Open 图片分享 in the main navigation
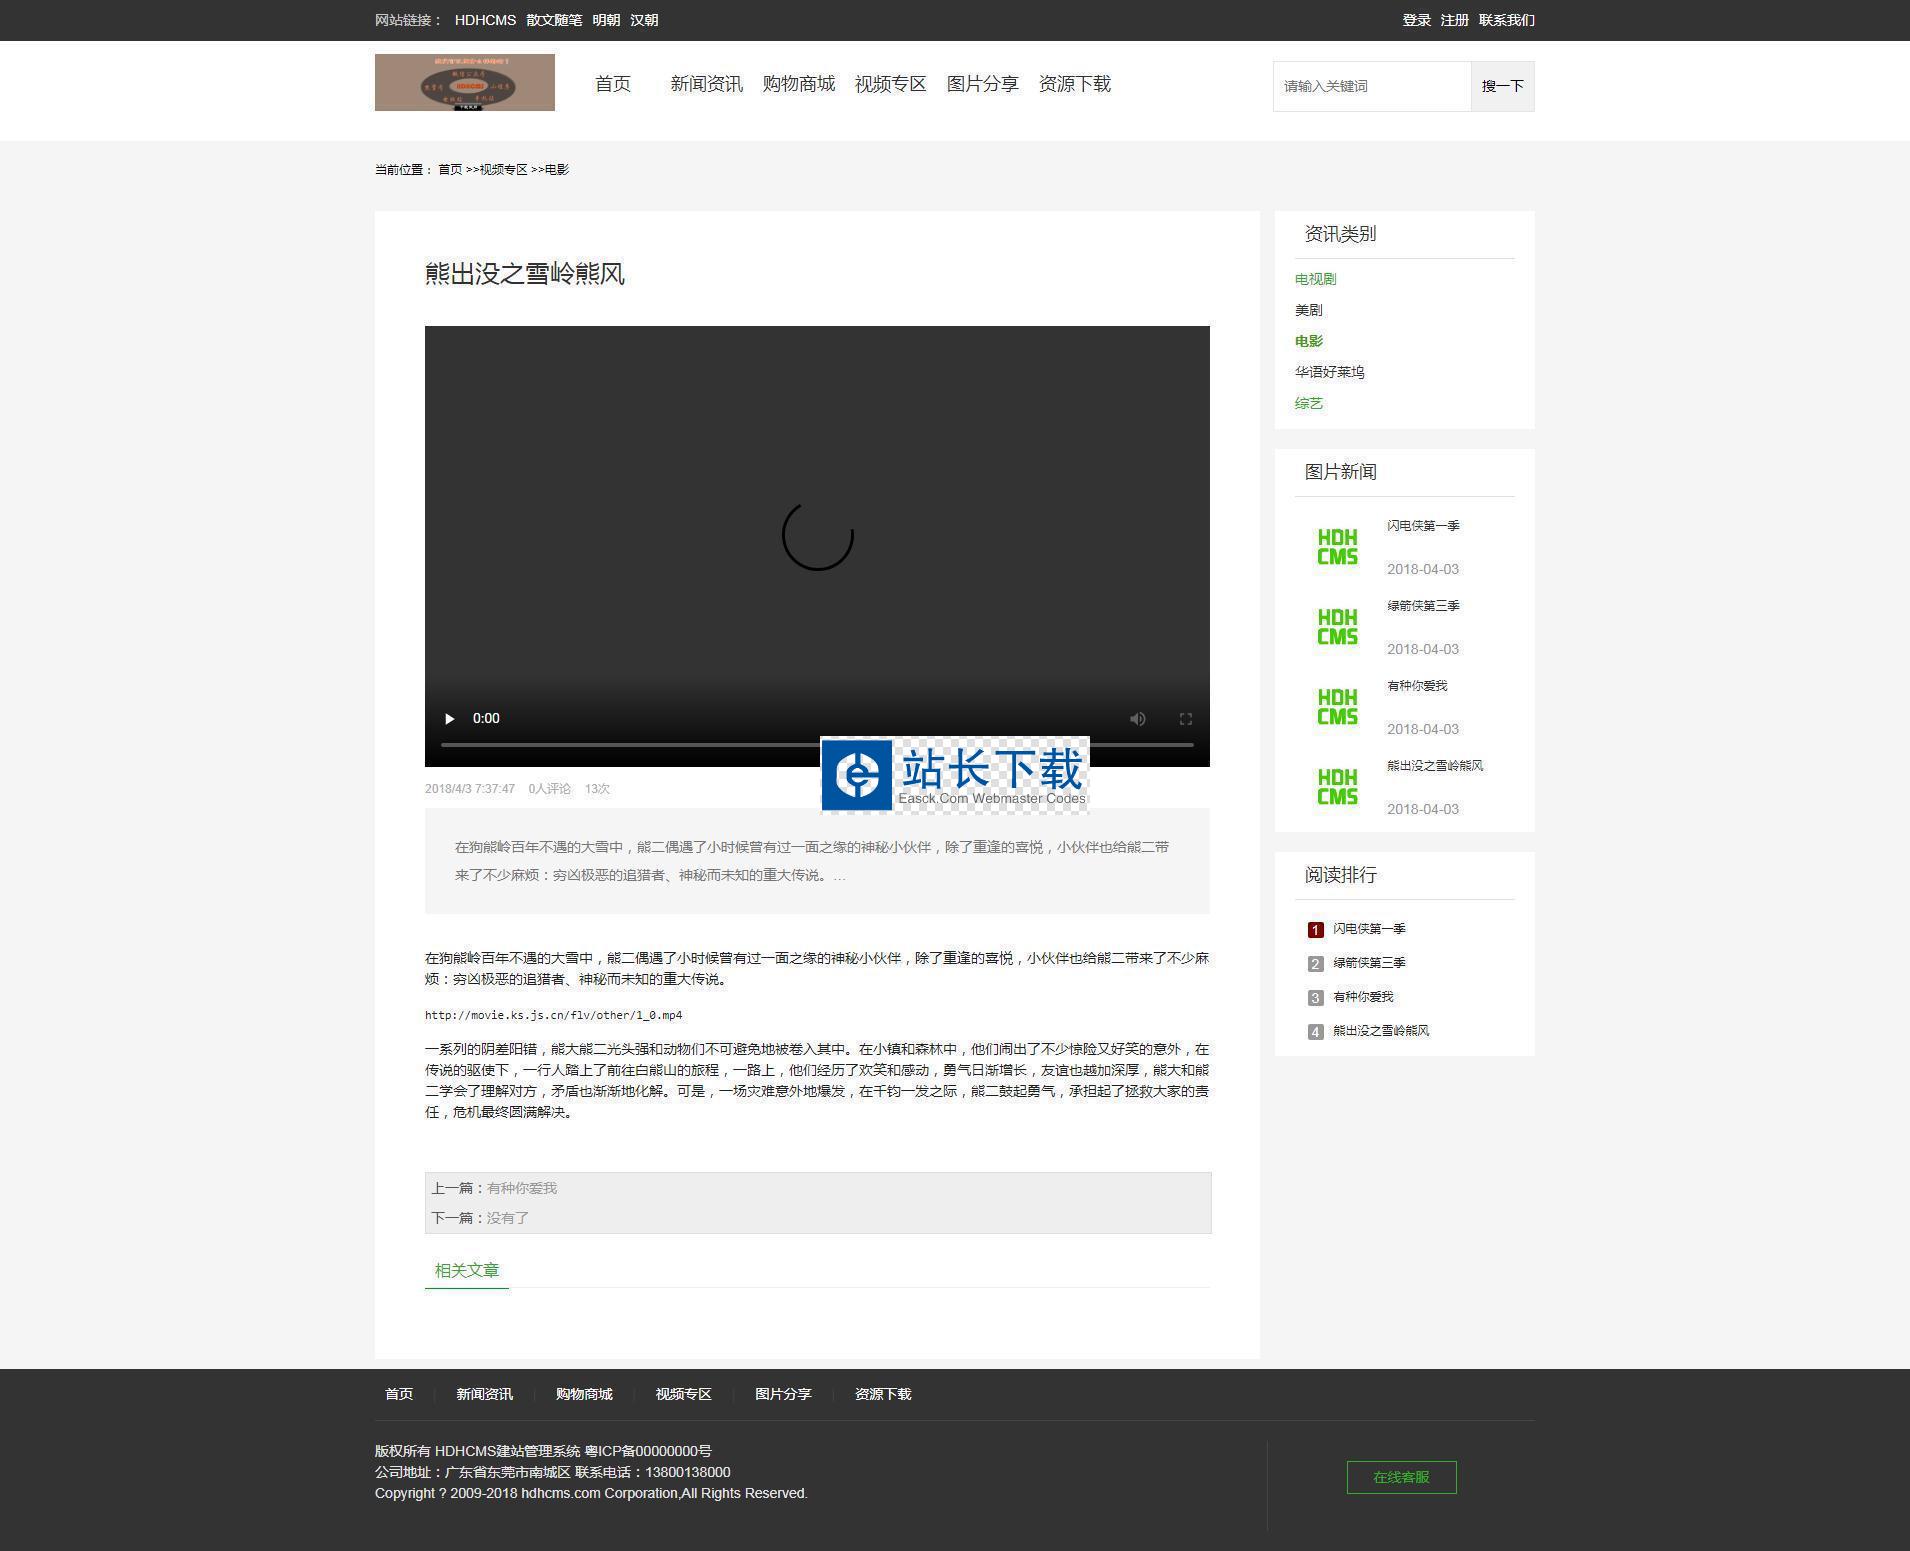 (982, 84)
